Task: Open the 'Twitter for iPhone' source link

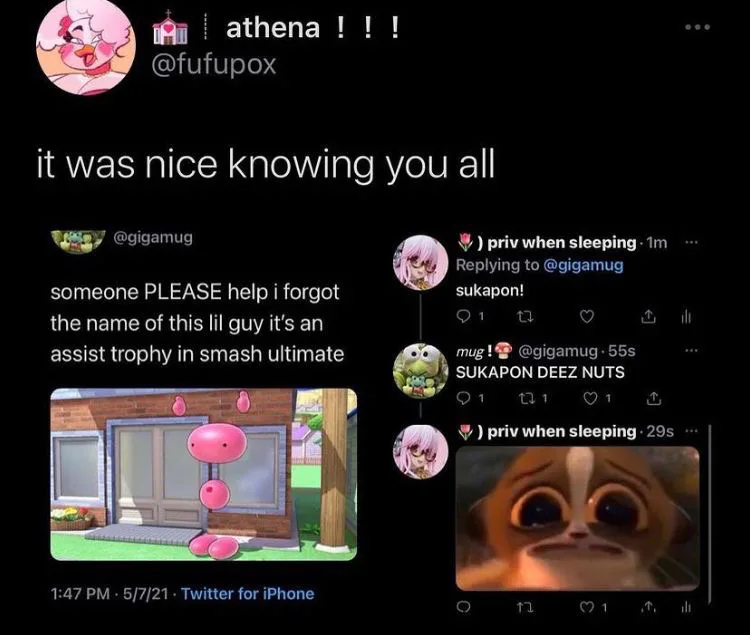Action: click(248, 593)
